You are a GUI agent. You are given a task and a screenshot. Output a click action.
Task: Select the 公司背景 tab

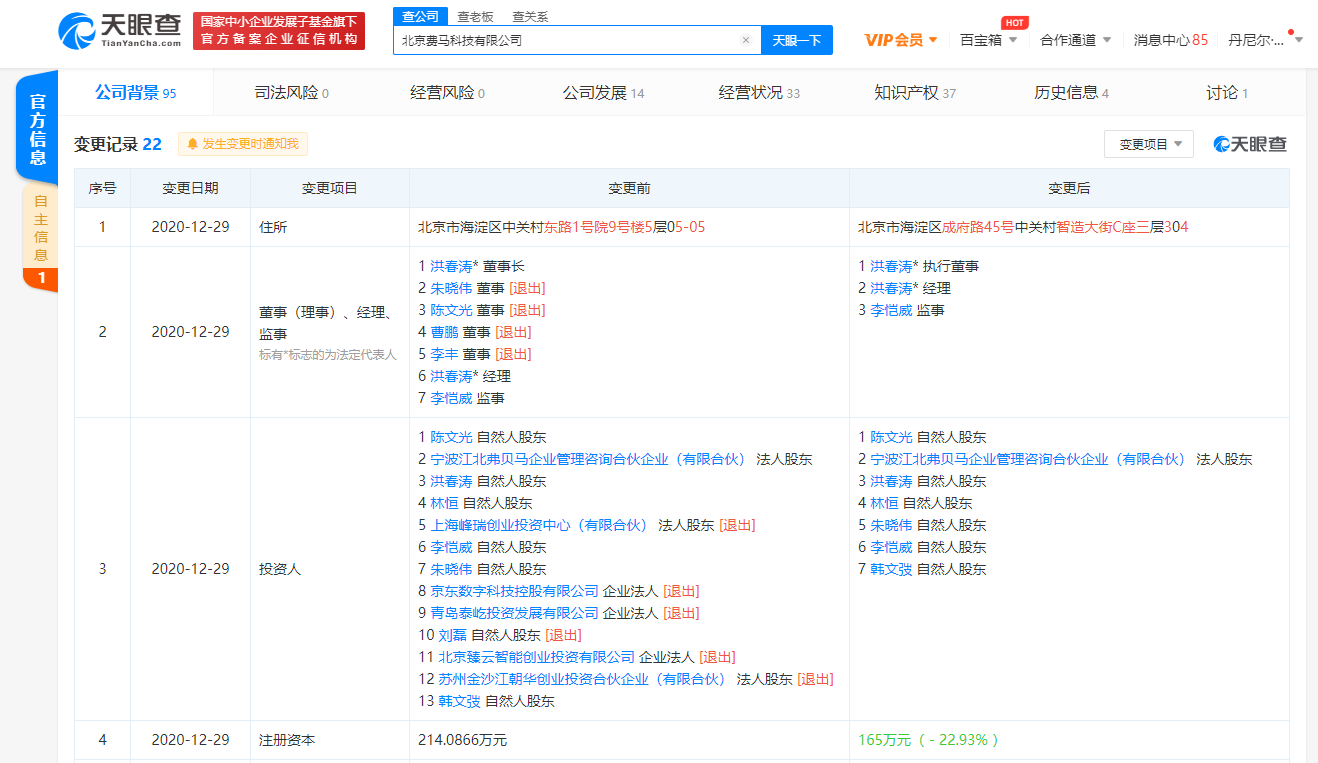click(135, 93)
